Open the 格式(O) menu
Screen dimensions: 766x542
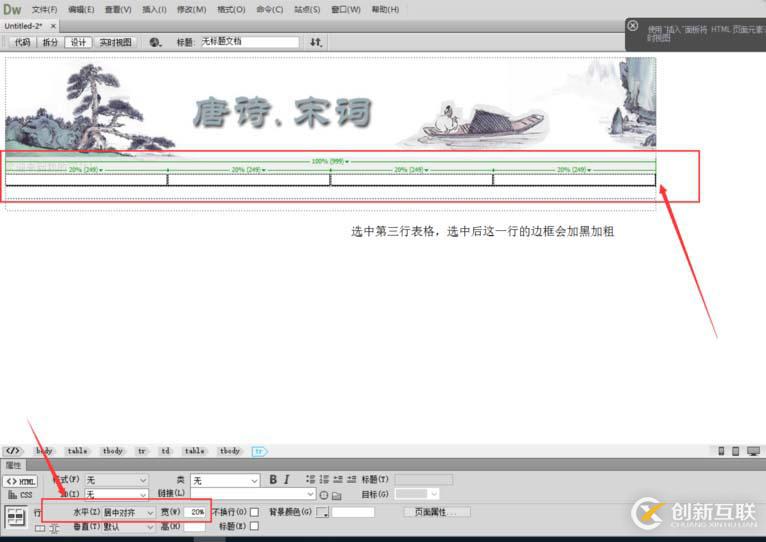pos(231,9)
